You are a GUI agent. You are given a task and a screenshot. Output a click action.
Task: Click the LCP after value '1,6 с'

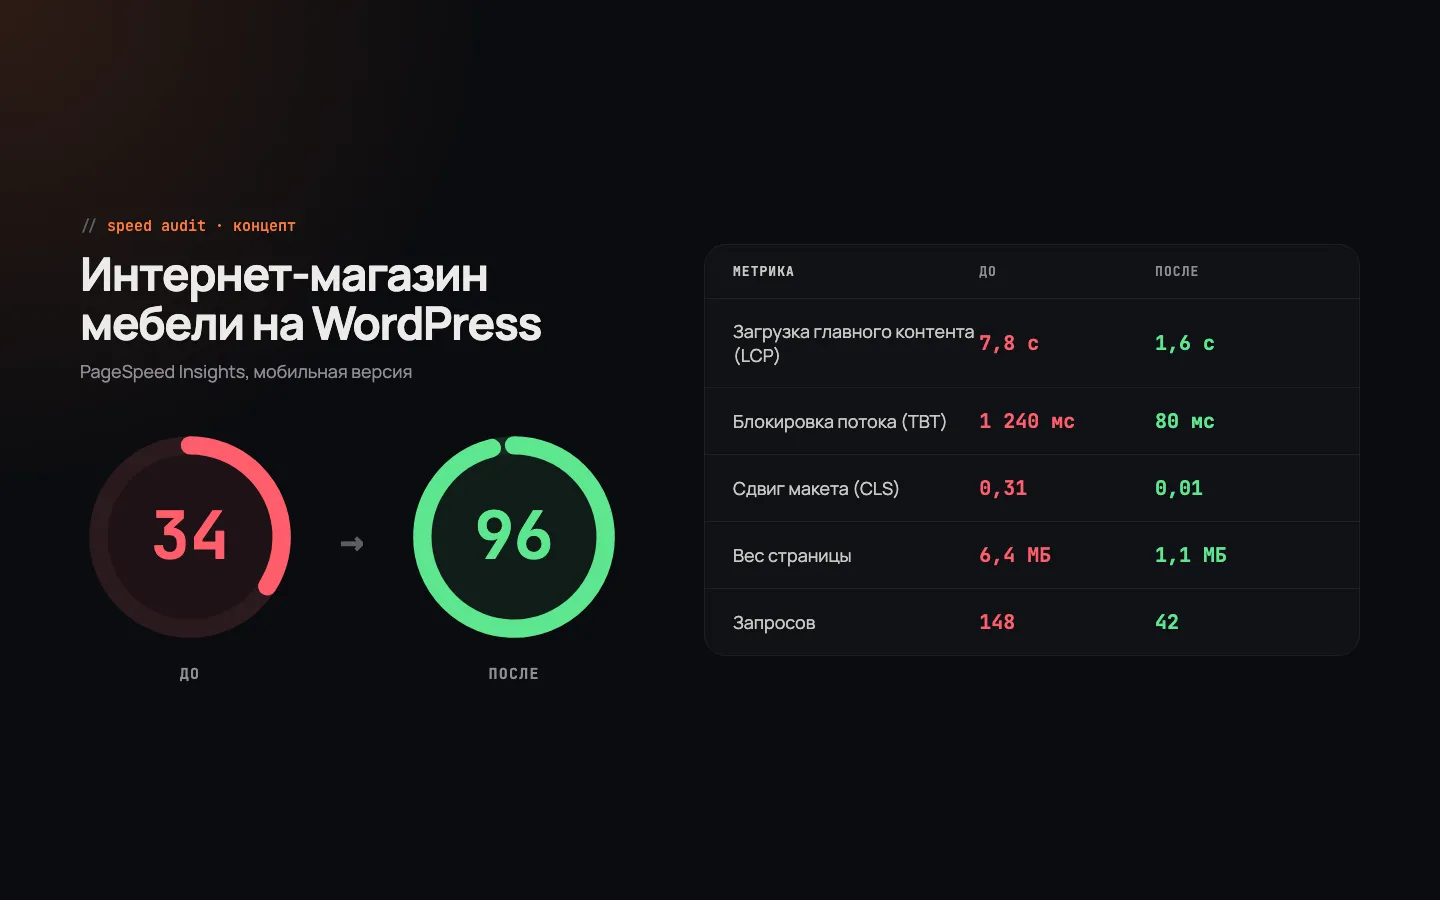tap(1185, 343)
